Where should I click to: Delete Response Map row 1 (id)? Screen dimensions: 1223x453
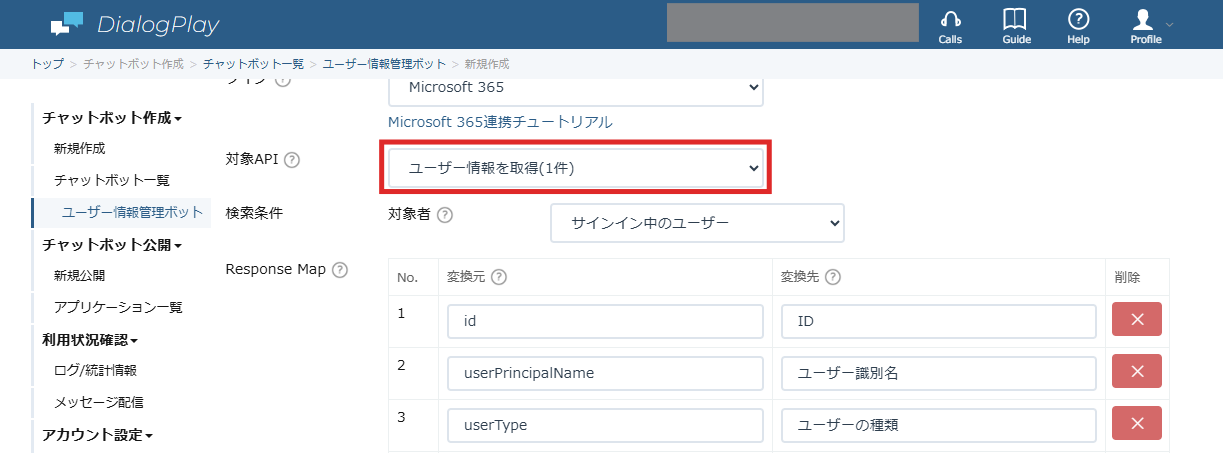point(1137,319)
